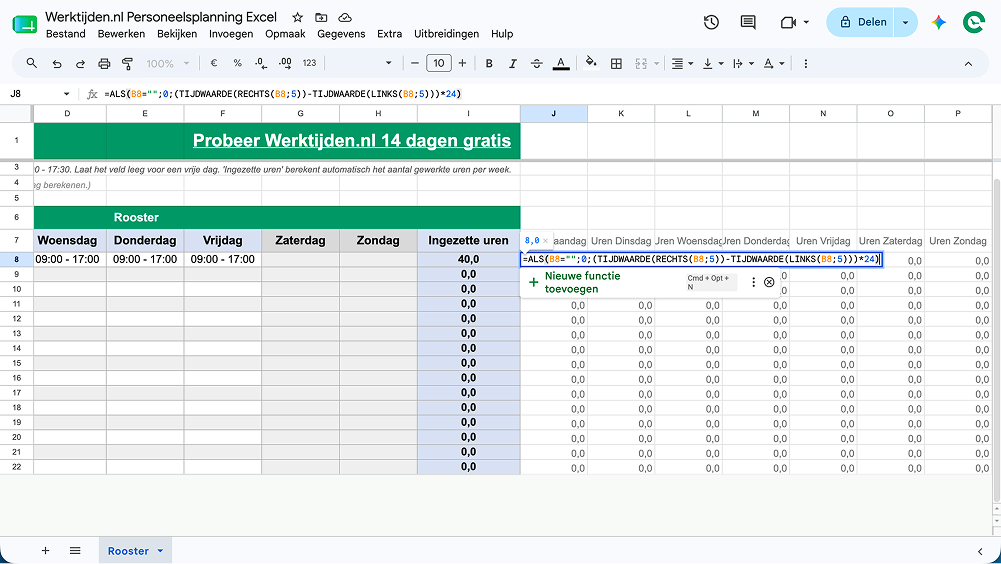Print the spreadsheet
Viewport: 1001px width, 564px height.
pyautogui.click(x=104, y=63)
